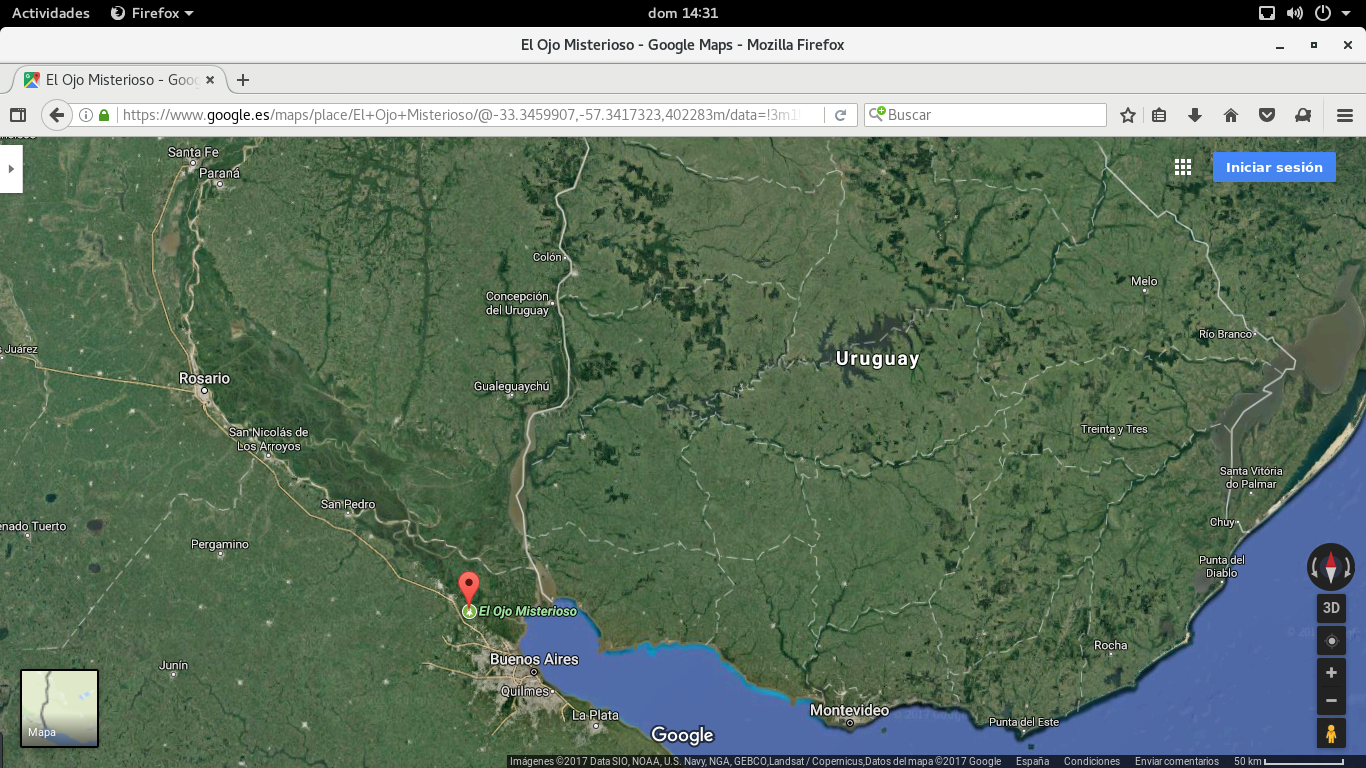Image resolution: width=1366 pixels, height=768 pixels.
Task: Expand the collapsed side panel arrow
Action: pos(11,169)
